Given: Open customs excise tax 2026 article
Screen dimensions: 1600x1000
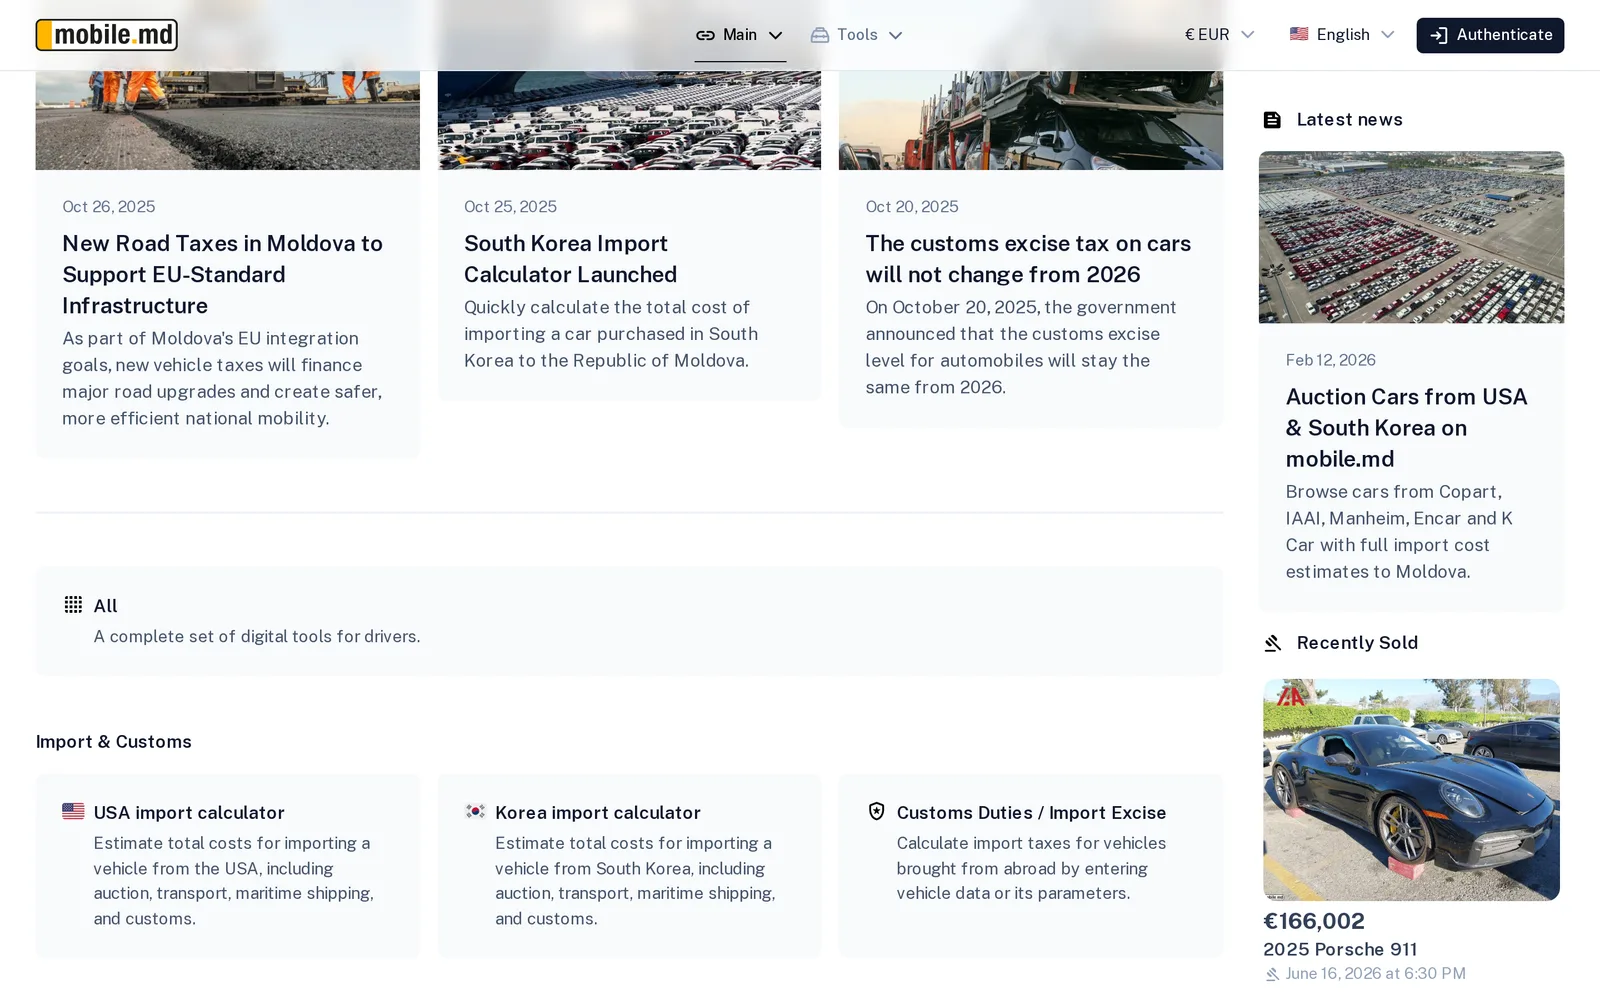Looking at the screenshot, I should pyautogui.click(x=1030, y=259).
